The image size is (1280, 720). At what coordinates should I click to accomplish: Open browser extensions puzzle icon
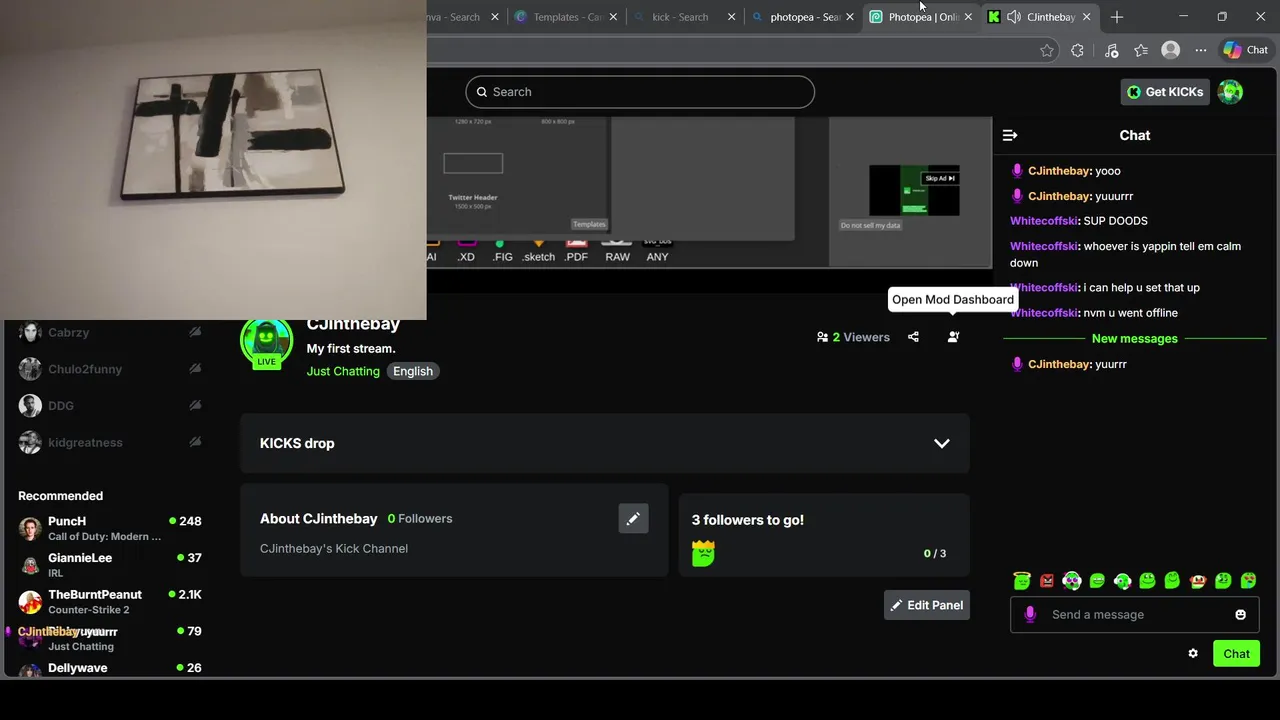1077,50
